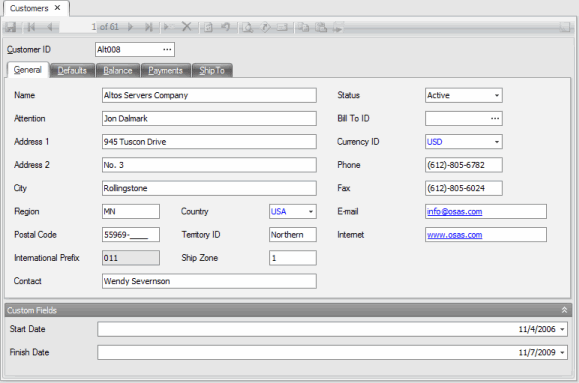Click the Postal Code field
This screenshot has width=579, height=383.
point(131,235)
